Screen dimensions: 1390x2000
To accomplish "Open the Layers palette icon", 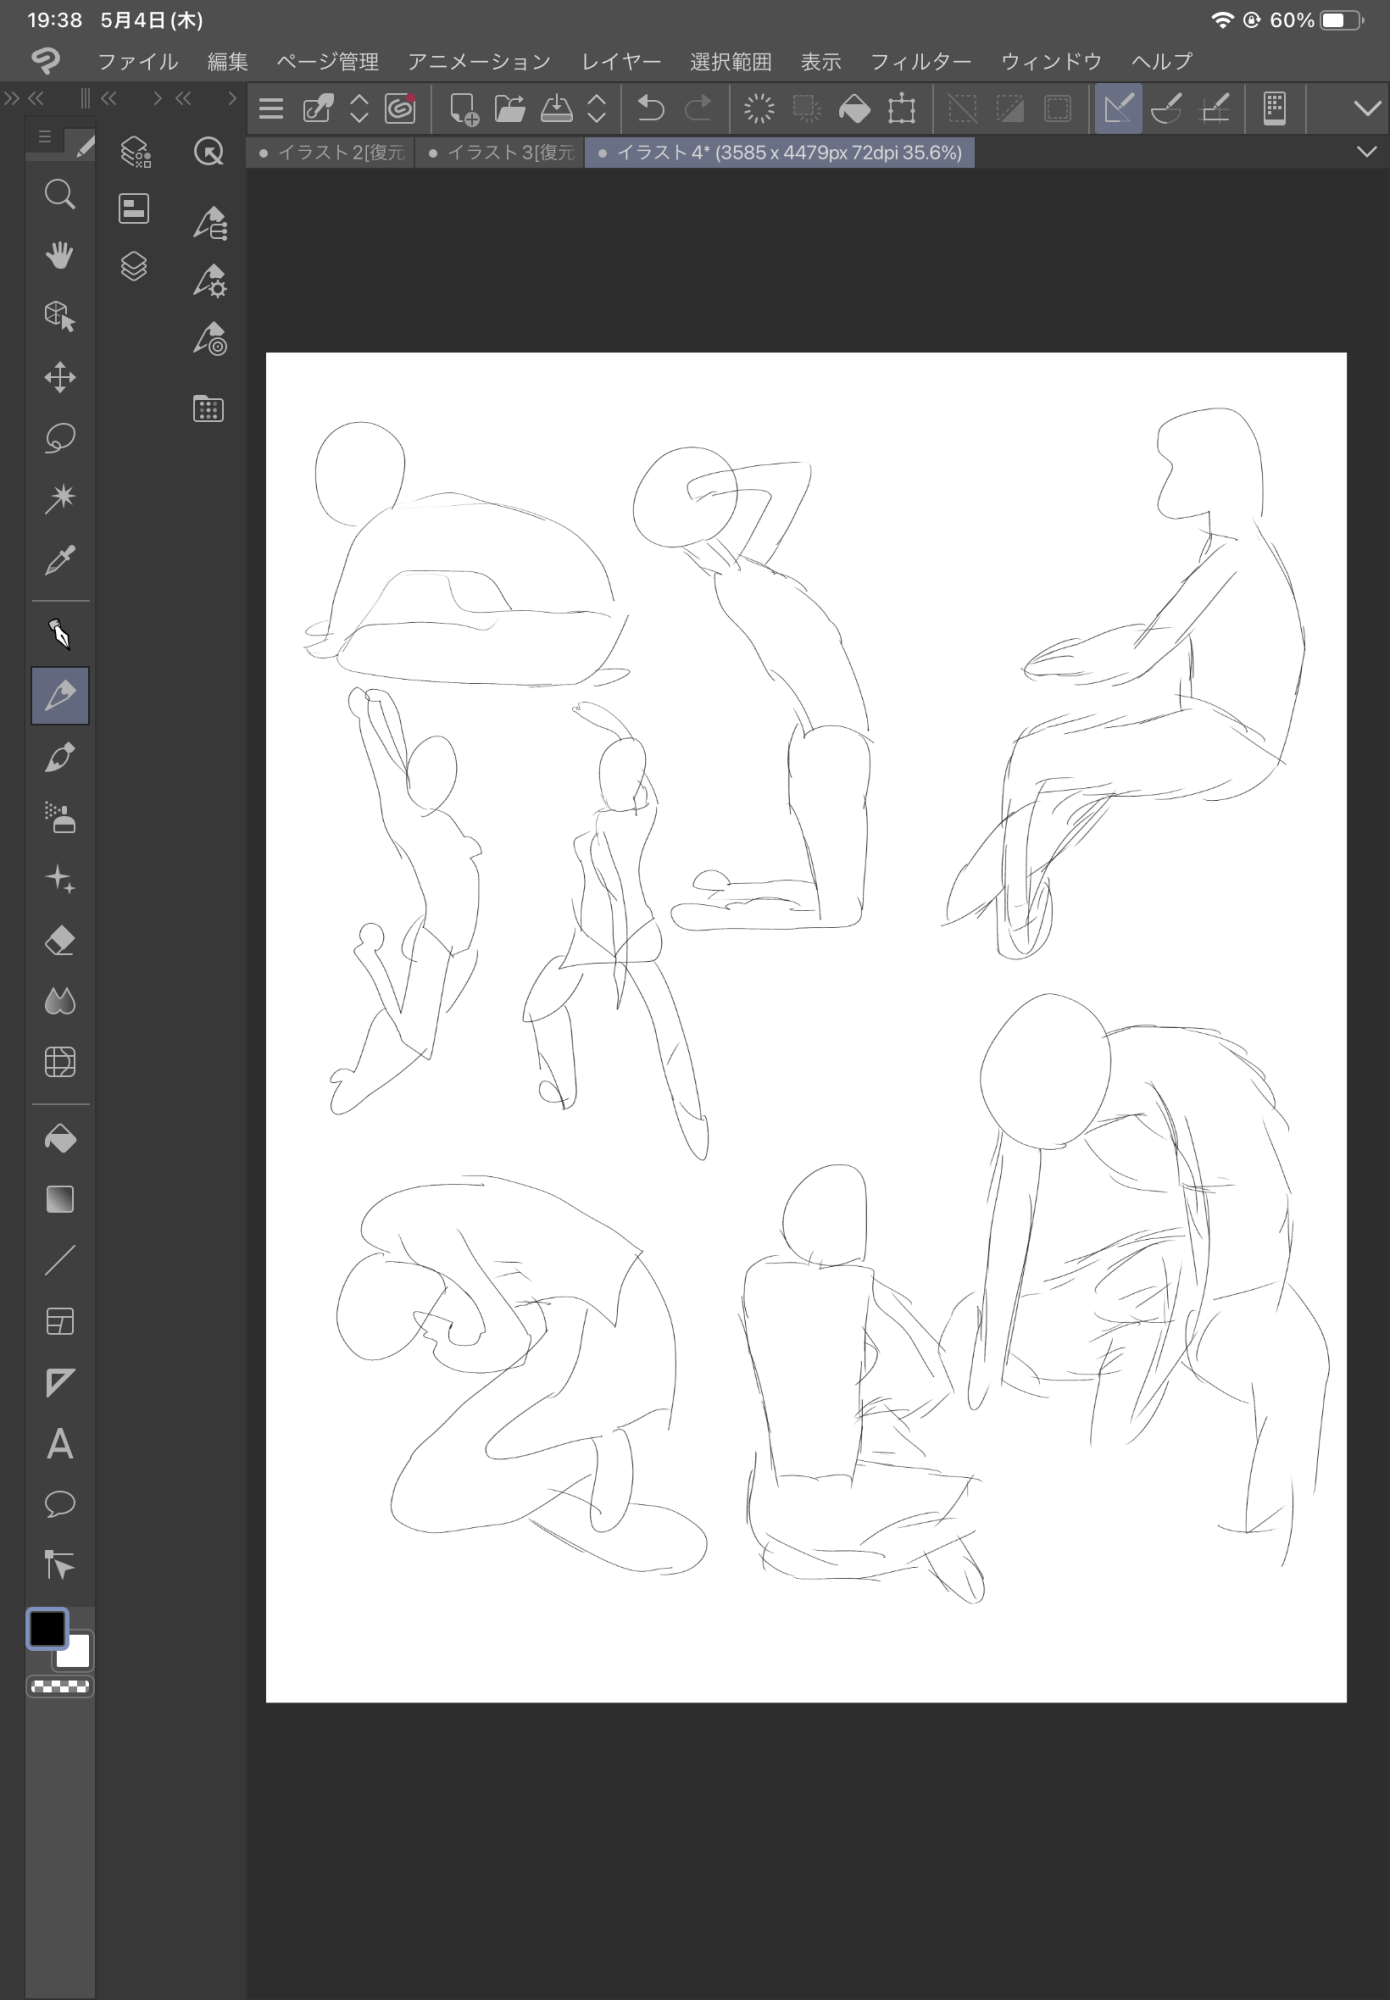I will click(134, 266).
